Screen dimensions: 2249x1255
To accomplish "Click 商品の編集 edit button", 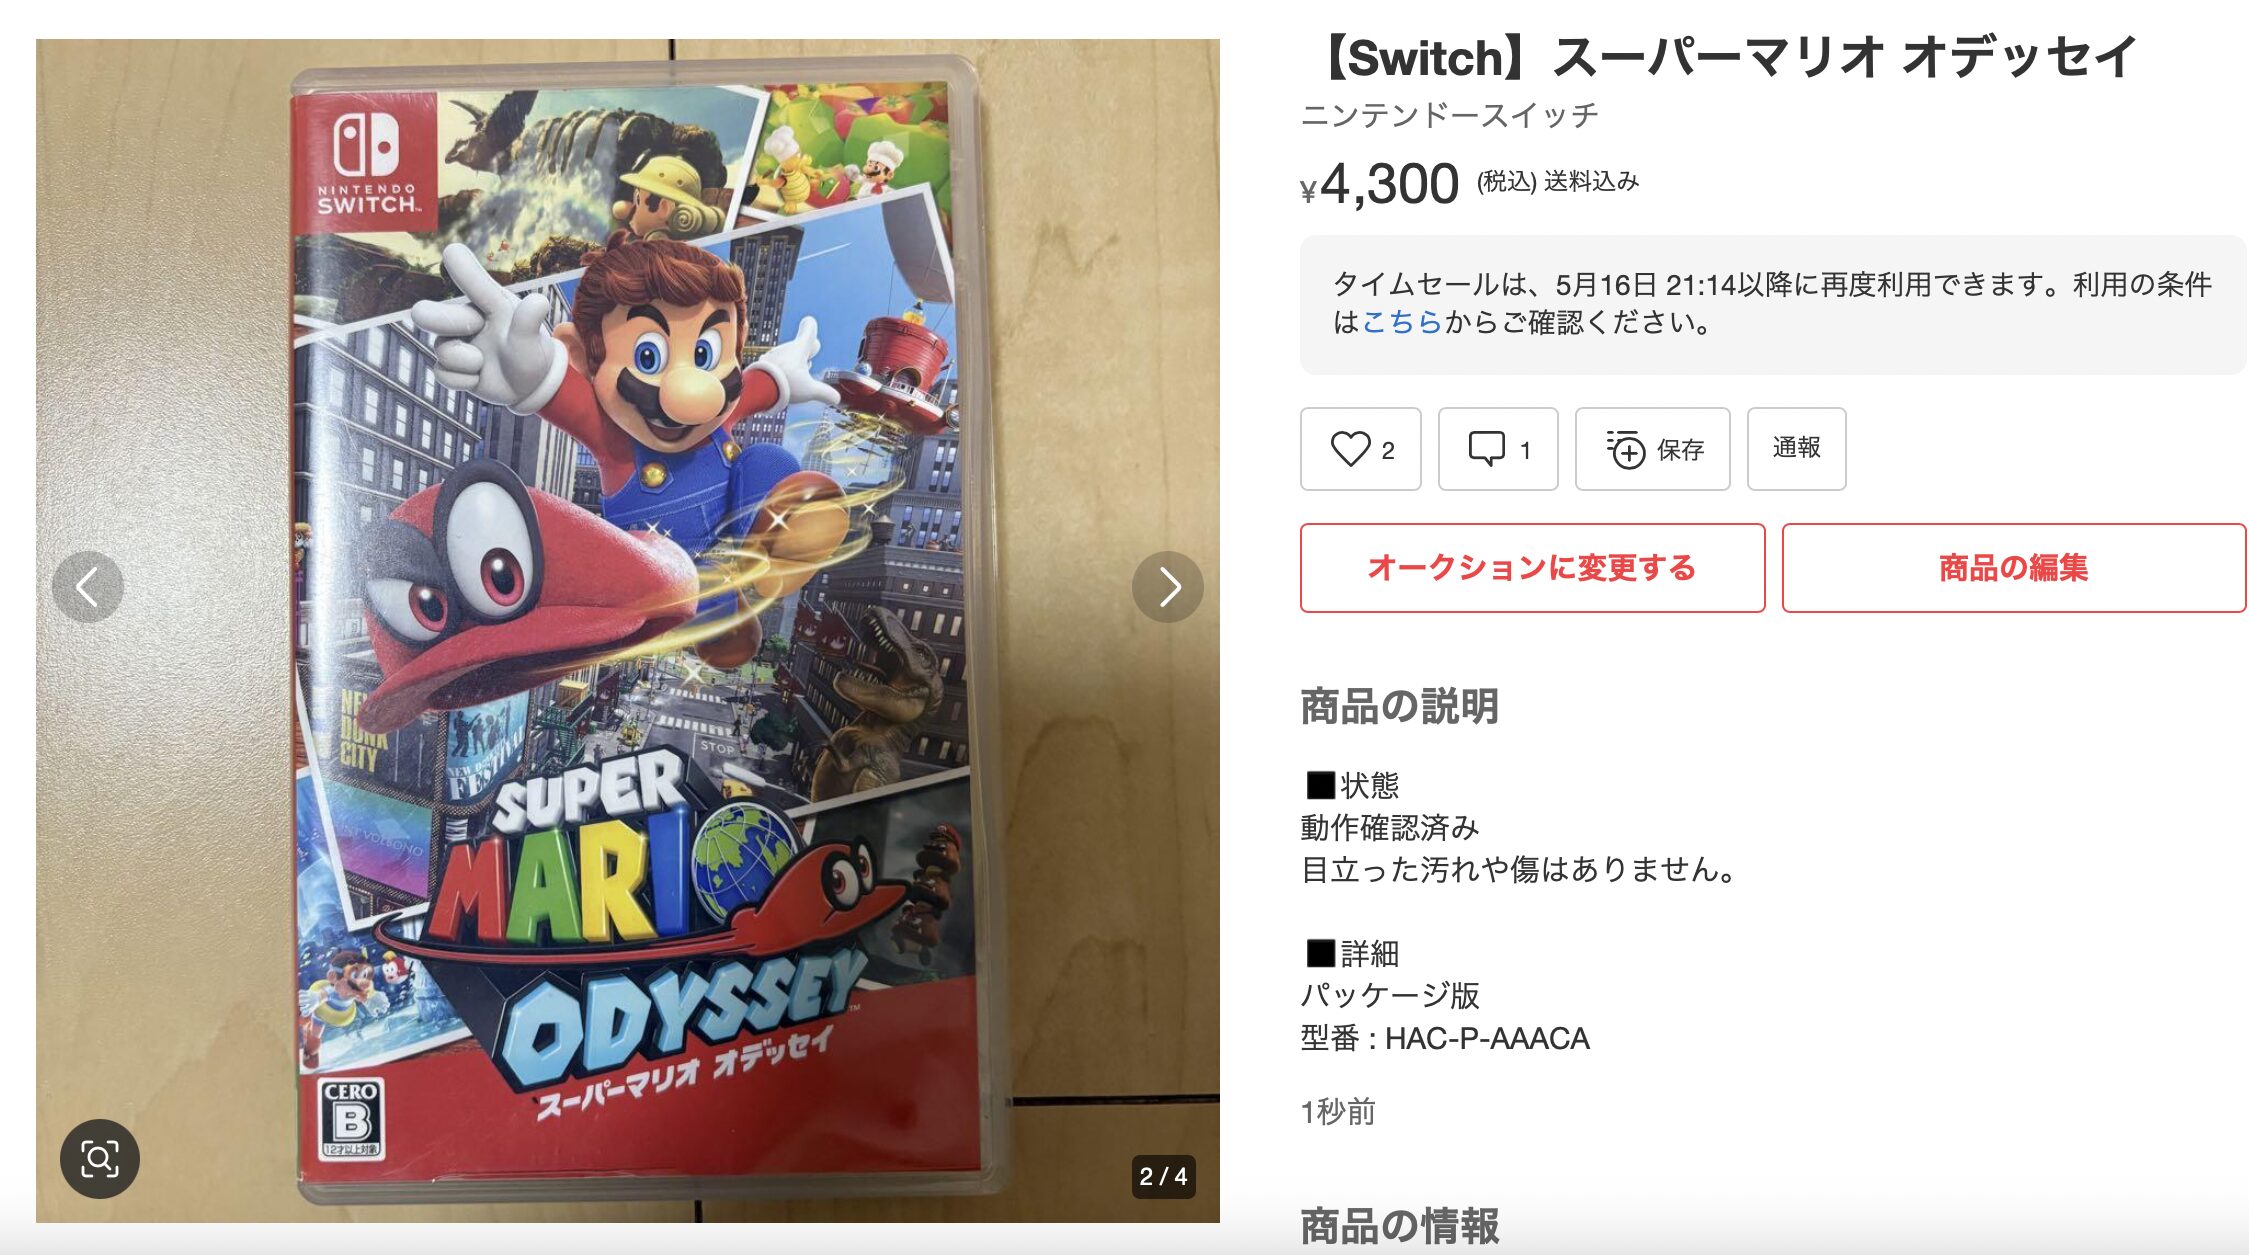I will point(2014,568).
